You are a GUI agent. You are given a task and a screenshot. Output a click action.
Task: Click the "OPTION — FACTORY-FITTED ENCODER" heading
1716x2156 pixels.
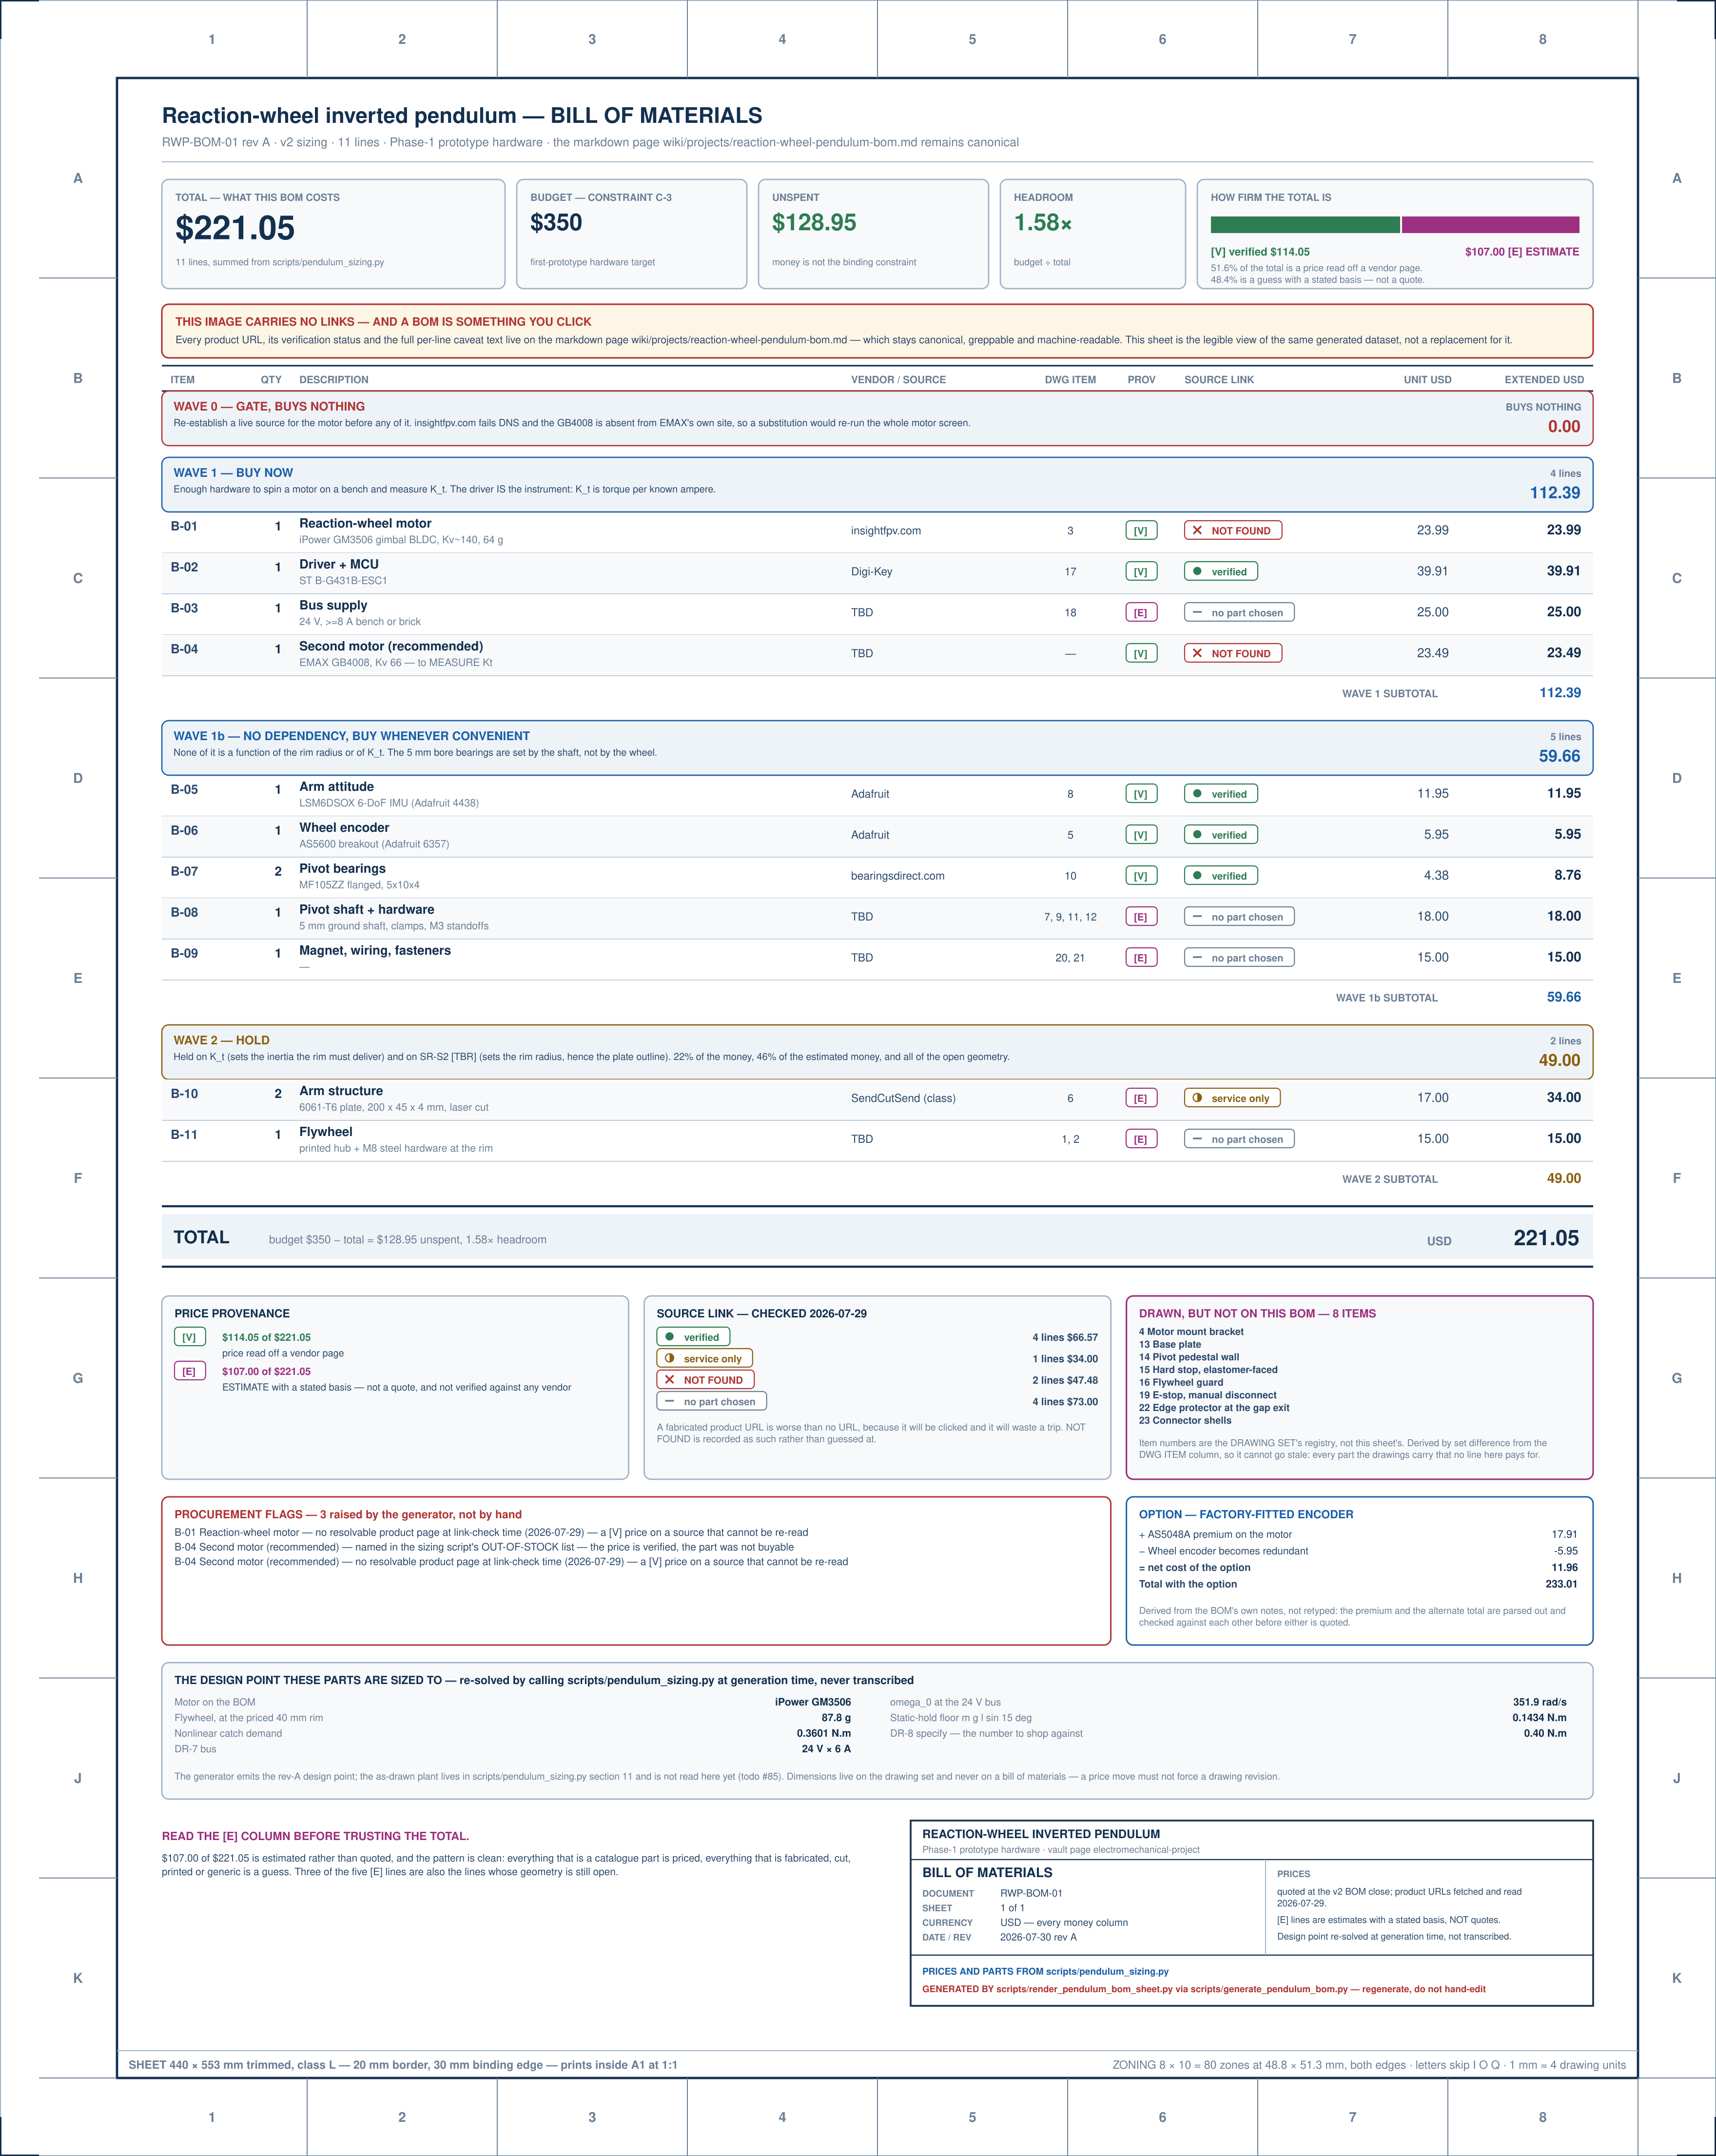[1246, 1515]
